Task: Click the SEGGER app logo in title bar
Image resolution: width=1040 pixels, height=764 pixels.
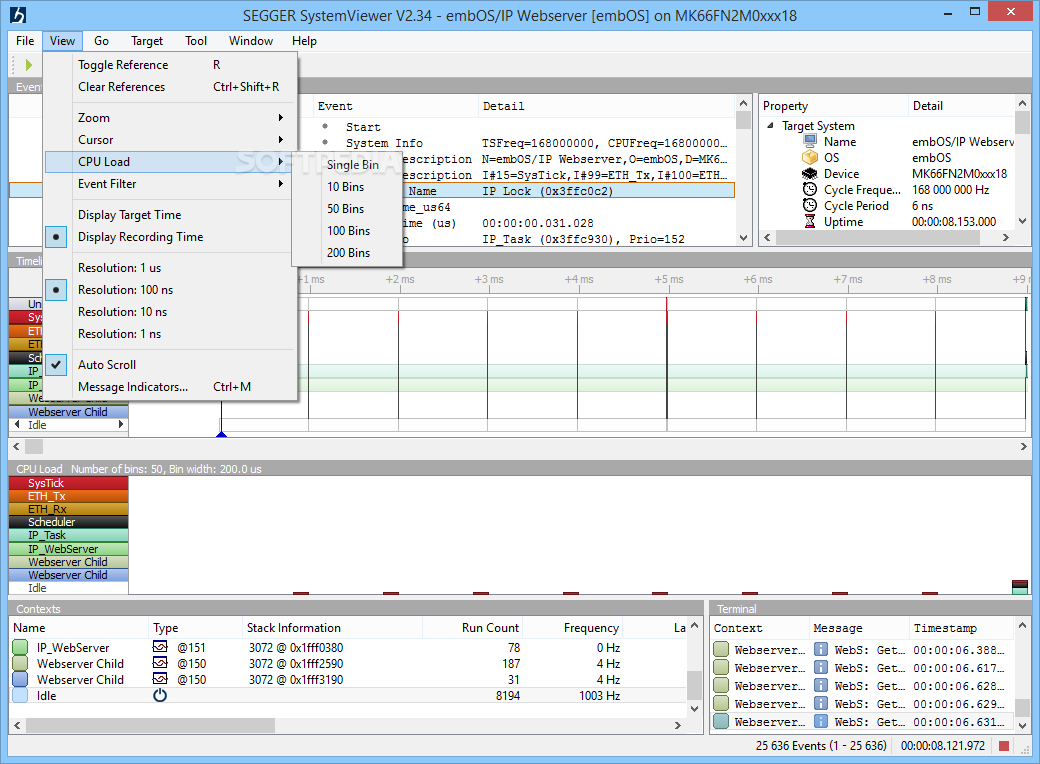Action: tap(19, 15)
